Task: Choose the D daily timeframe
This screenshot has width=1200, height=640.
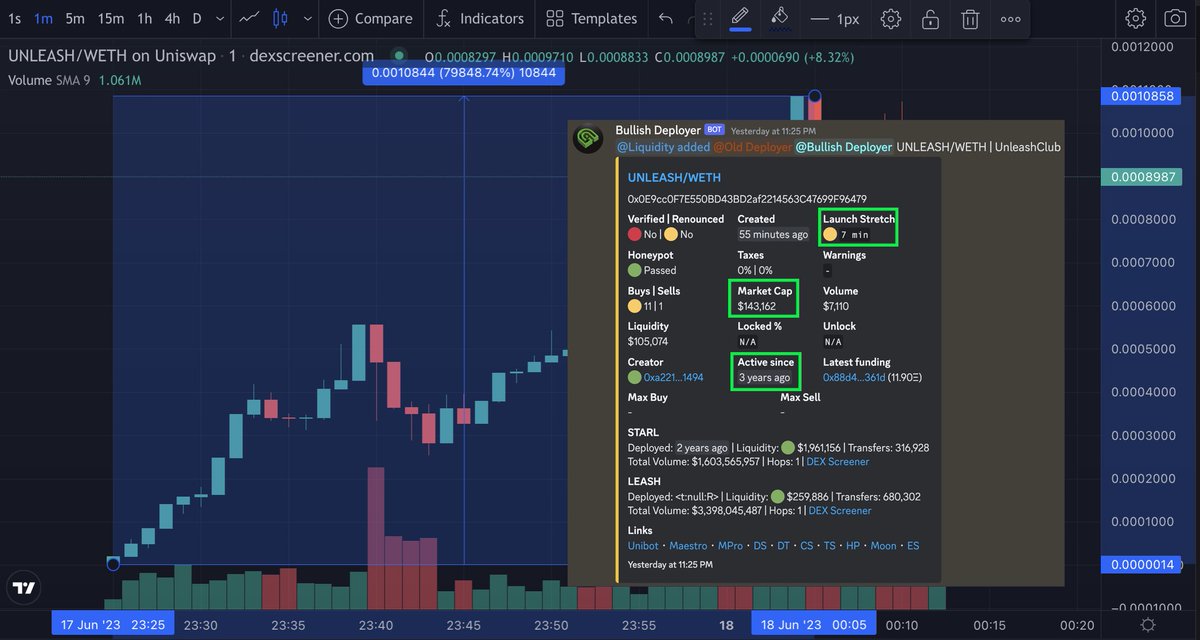Action: (x=197, y=18)
